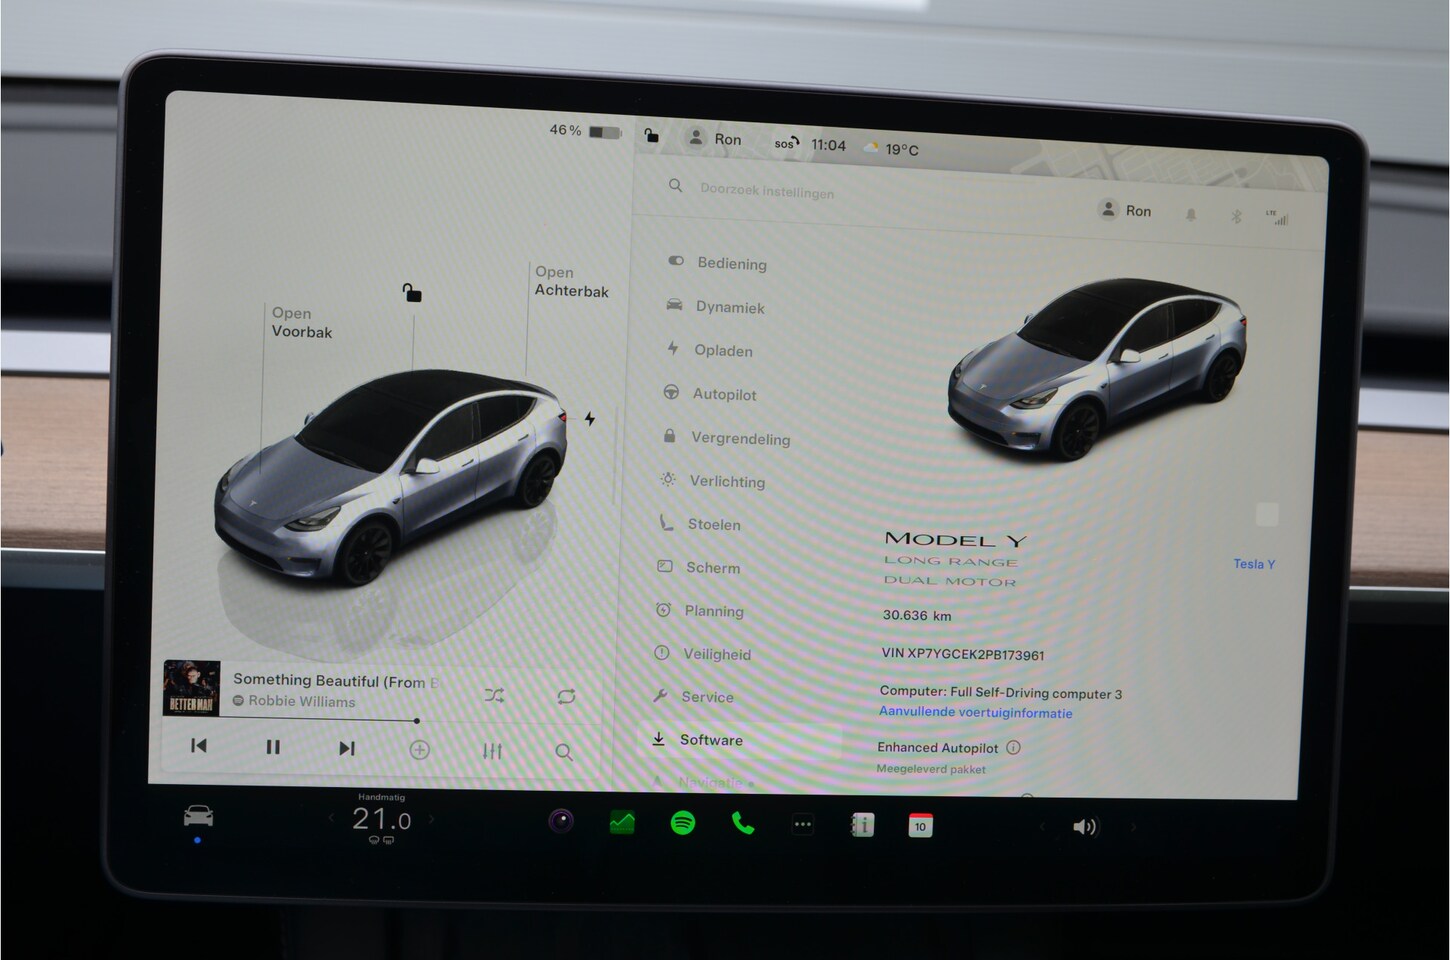
Task: Open the Vergrendeling settings menu
Action: tap(726, 438)
